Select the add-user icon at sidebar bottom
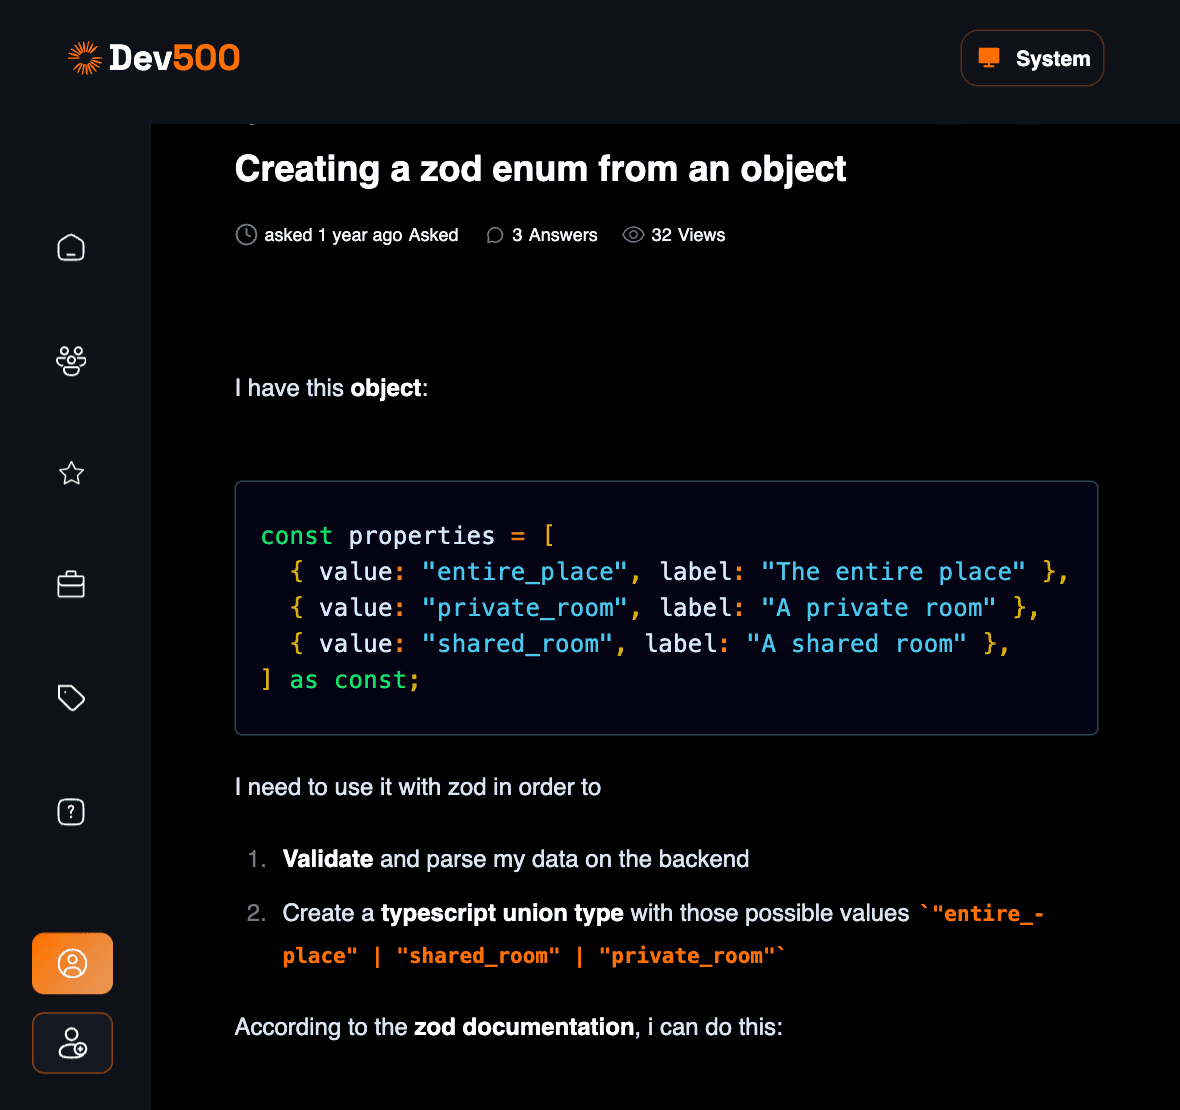Image resolution: width=1180 pixels, height=1110 pixels. click(x=72, y=1043)
